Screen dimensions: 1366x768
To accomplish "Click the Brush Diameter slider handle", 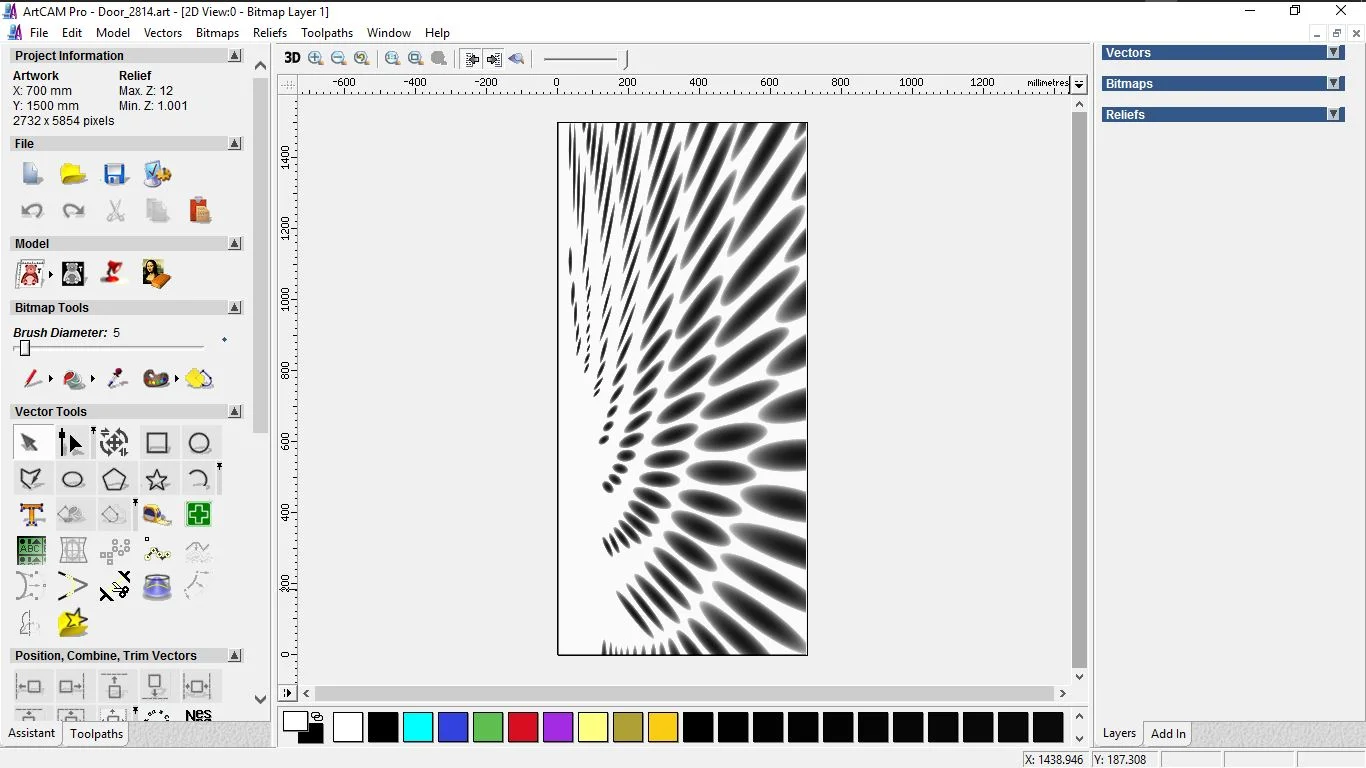I will tap(25, 348).
